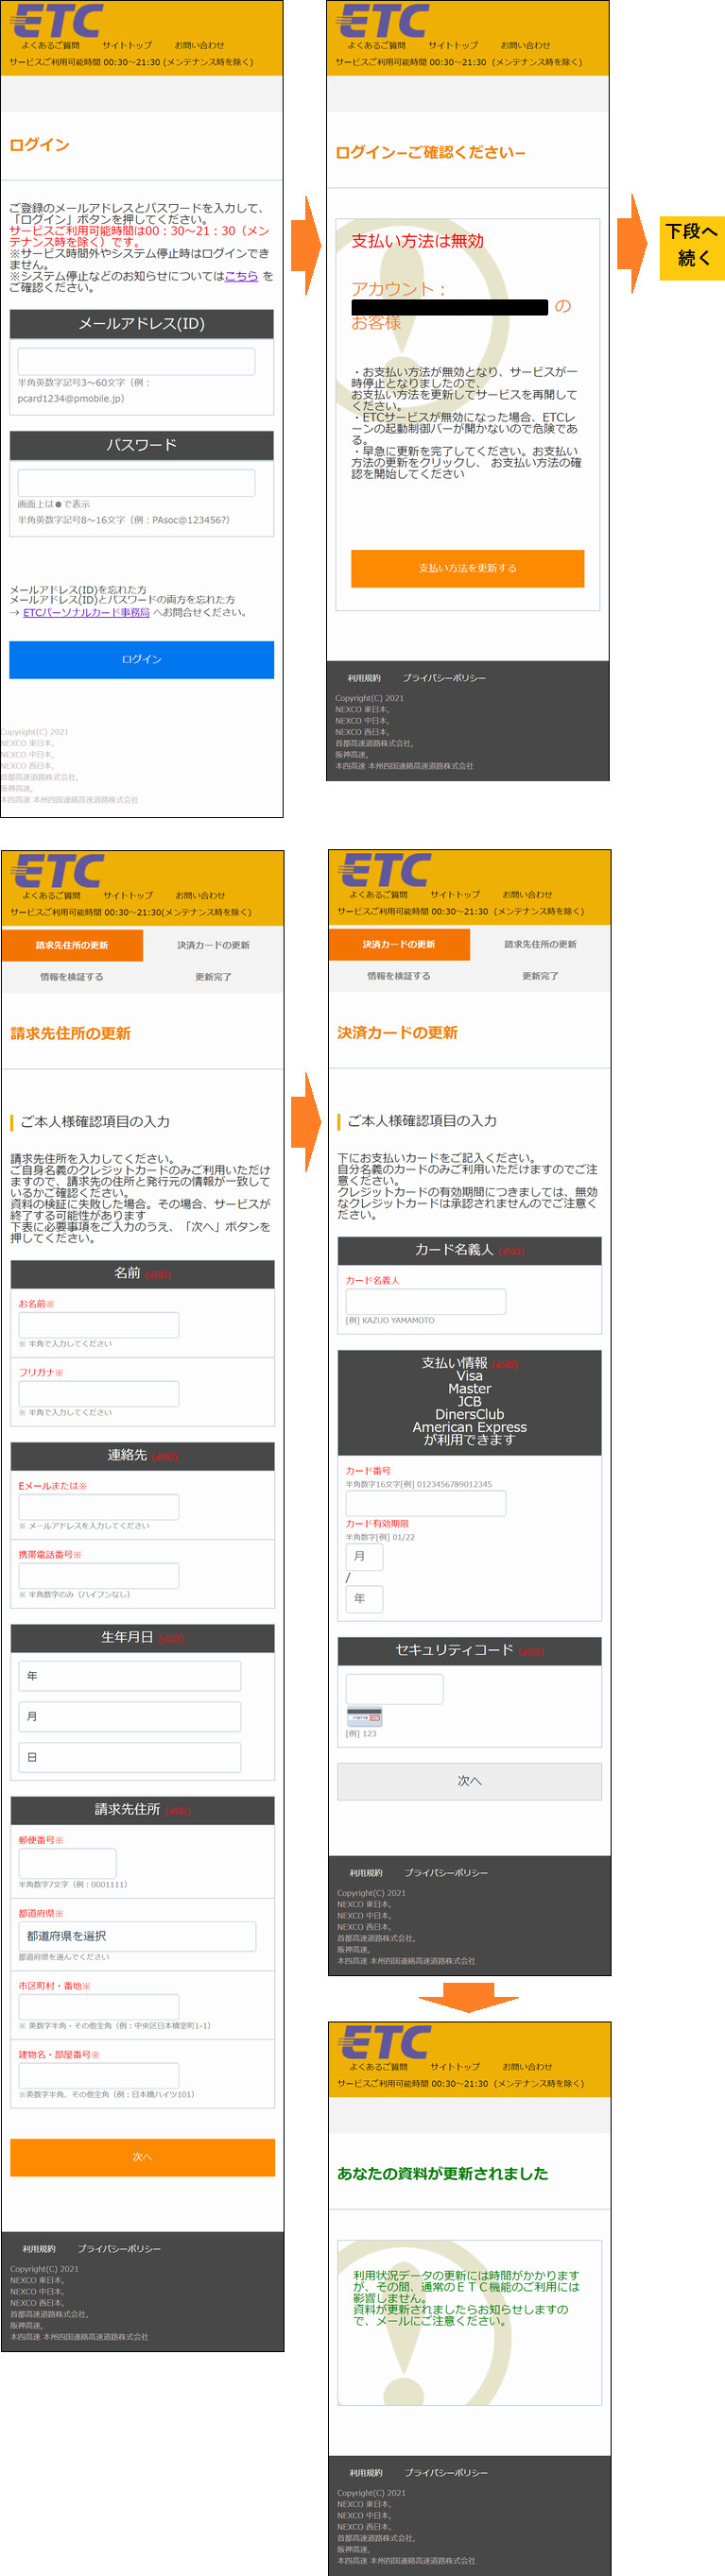Image resolution: width=725 pixels, height=2576 pixels.
Task: Click the 下段へ続く yellow label
Action: (691, 244)
